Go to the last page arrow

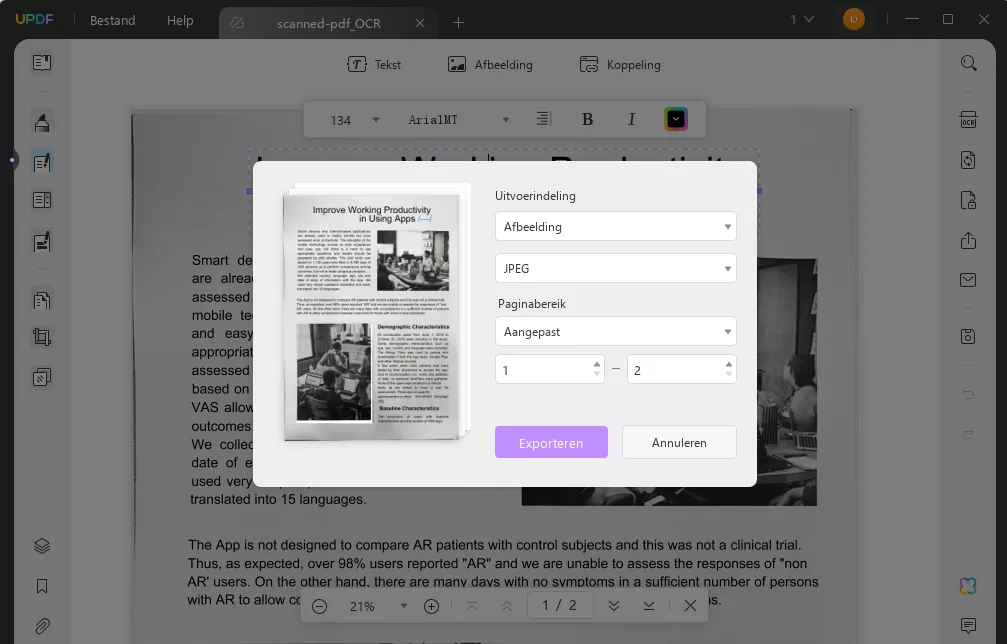[x=649, y=606]
